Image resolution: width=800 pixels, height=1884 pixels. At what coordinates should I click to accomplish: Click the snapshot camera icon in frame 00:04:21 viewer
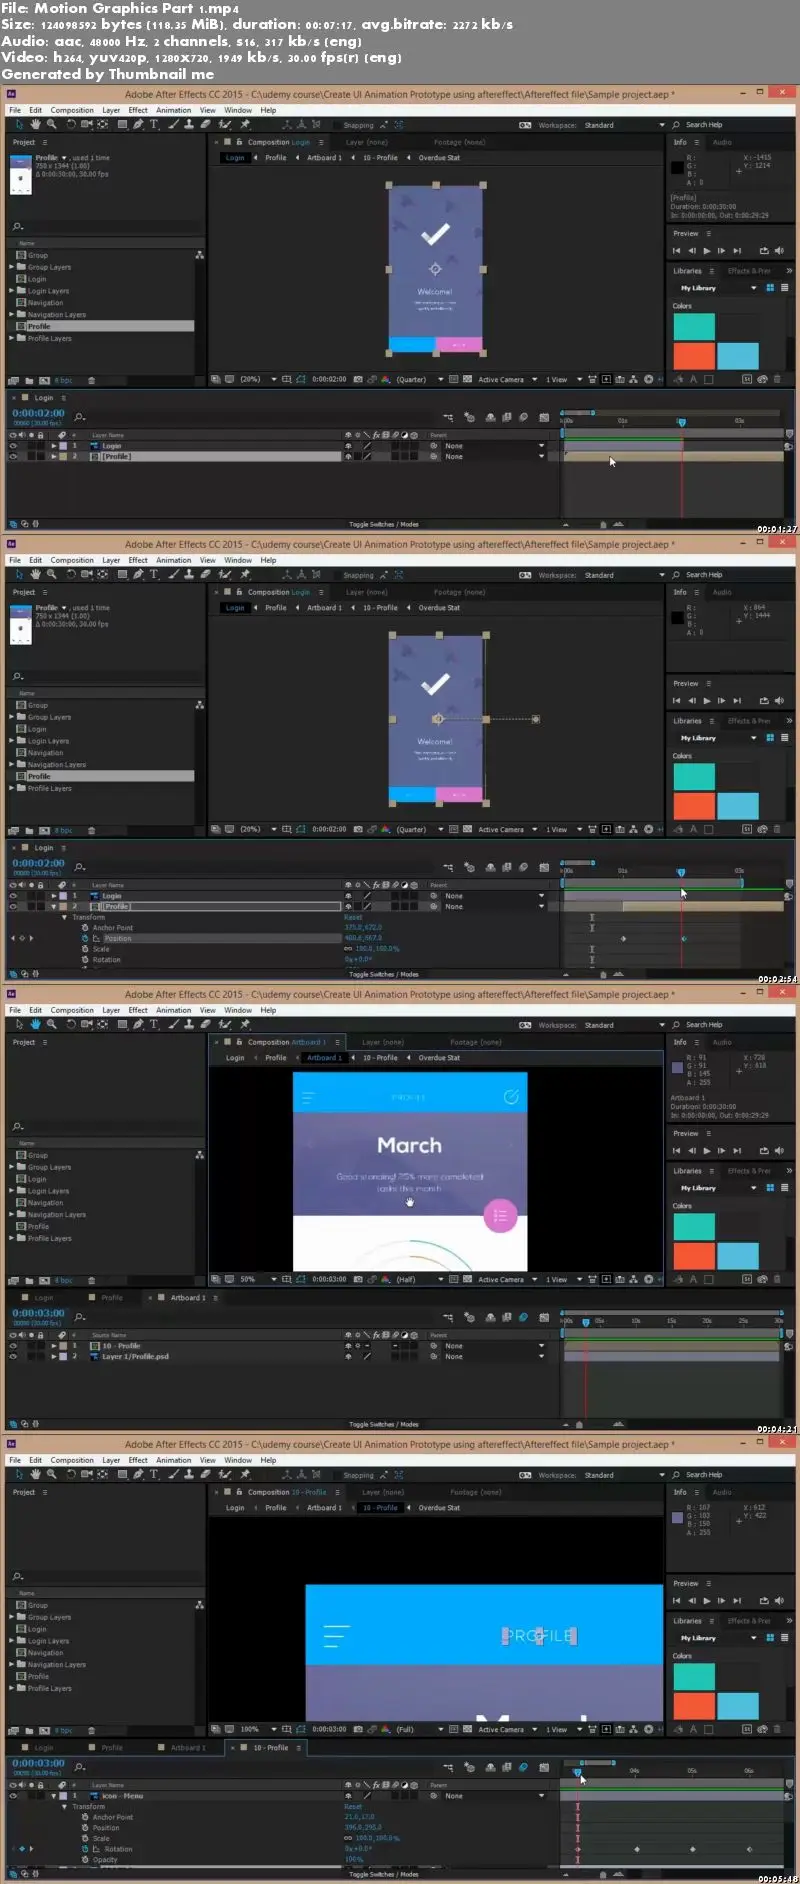point(358,1280)
